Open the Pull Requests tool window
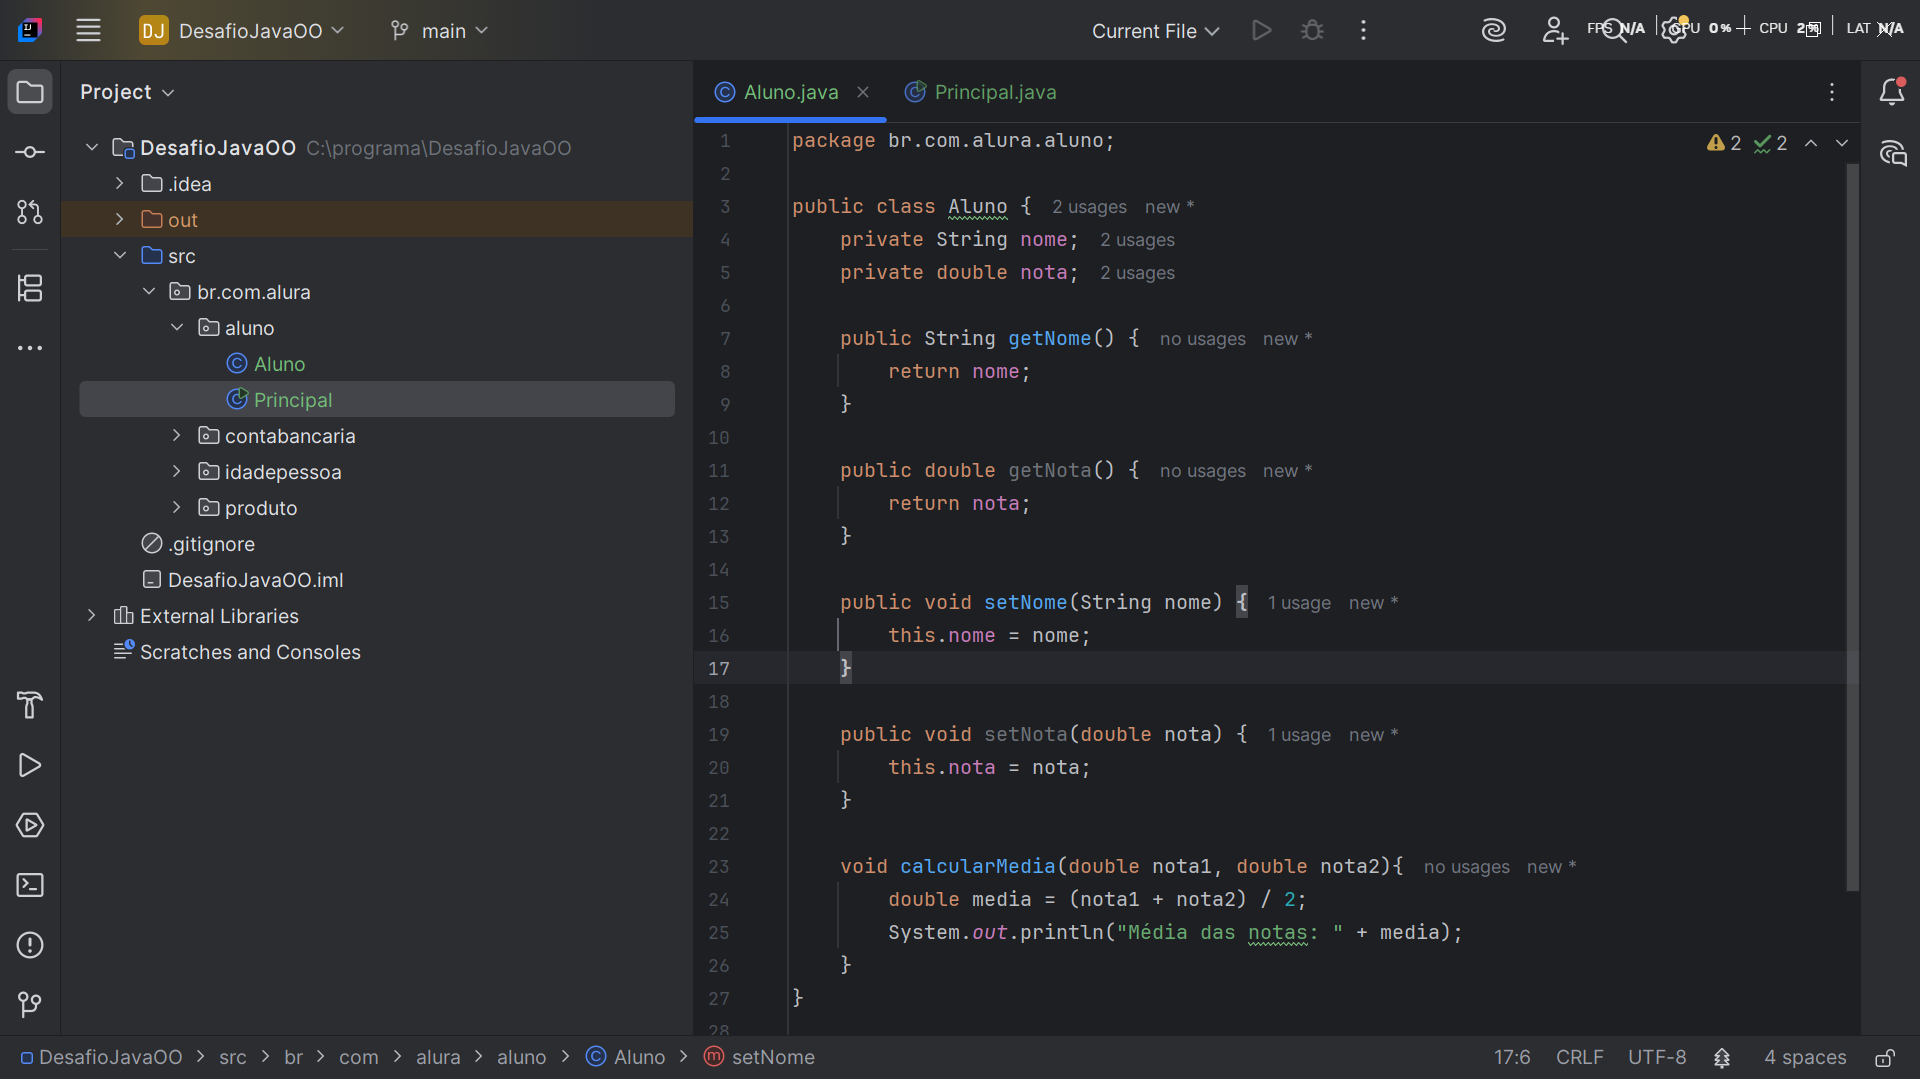The width and height of the screenshot is (1920, 1080). 30,212
